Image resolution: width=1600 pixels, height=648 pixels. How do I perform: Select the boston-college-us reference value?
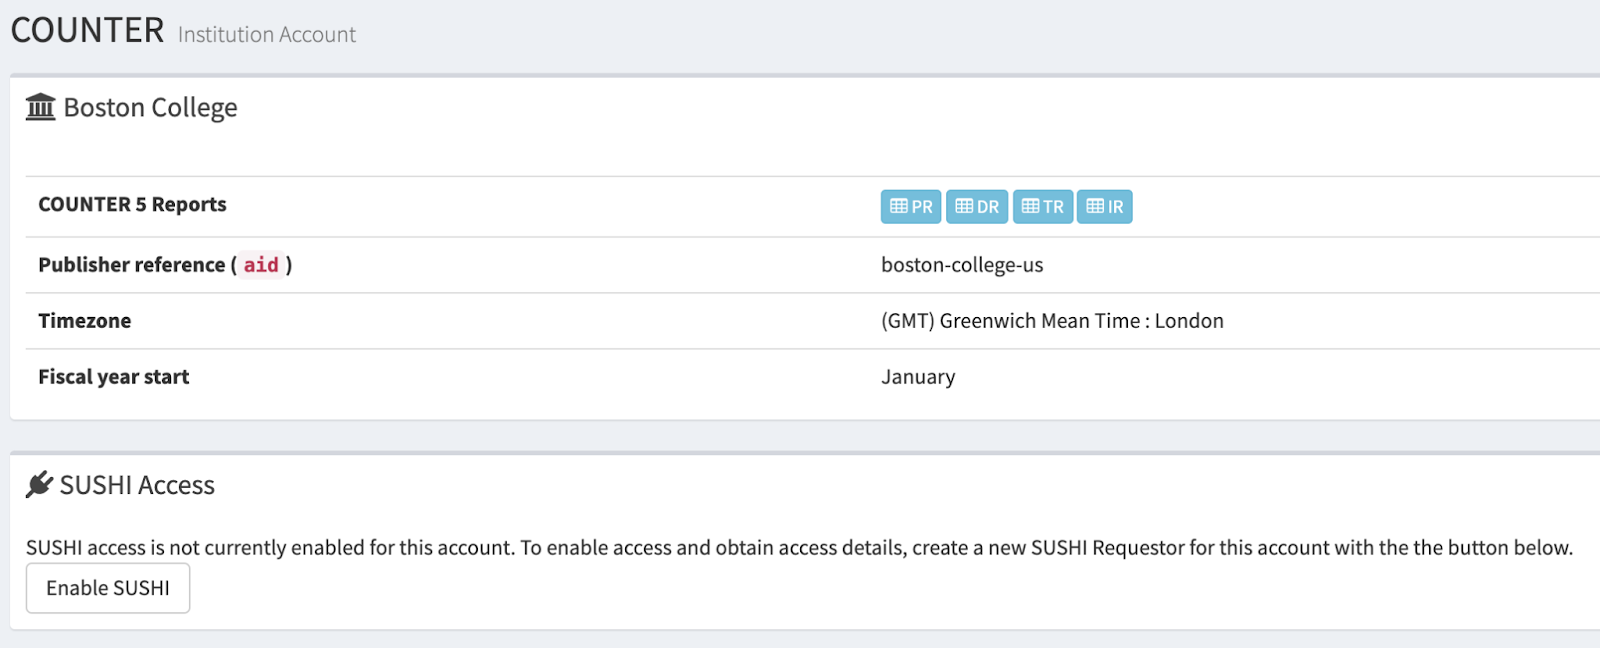point(962,265)
